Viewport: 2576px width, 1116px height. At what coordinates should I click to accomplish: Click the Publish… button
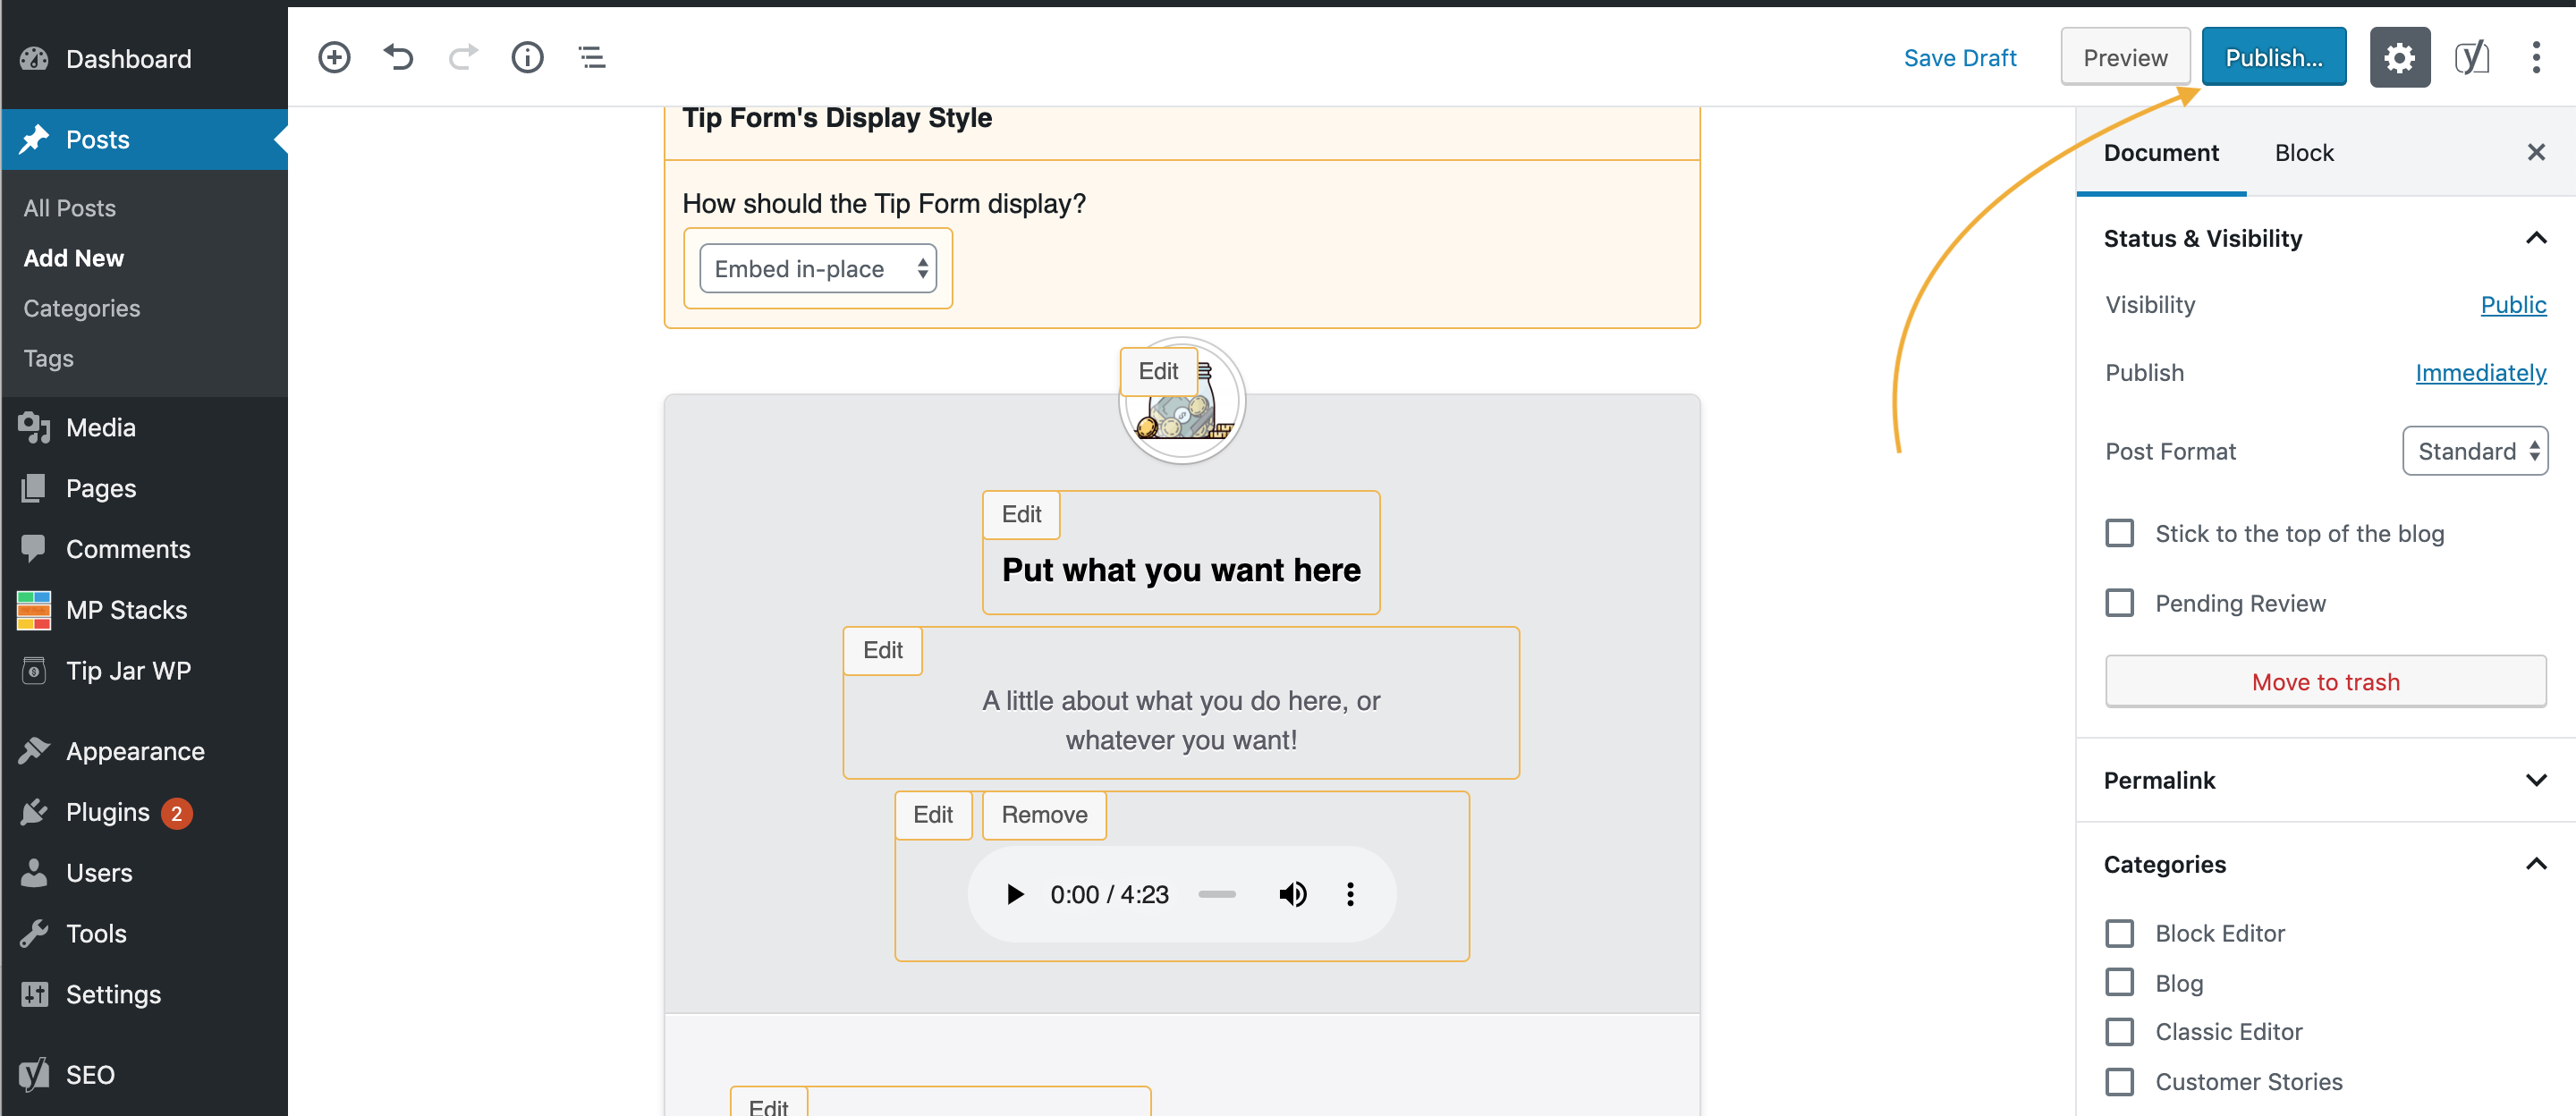click(2273, 57)
